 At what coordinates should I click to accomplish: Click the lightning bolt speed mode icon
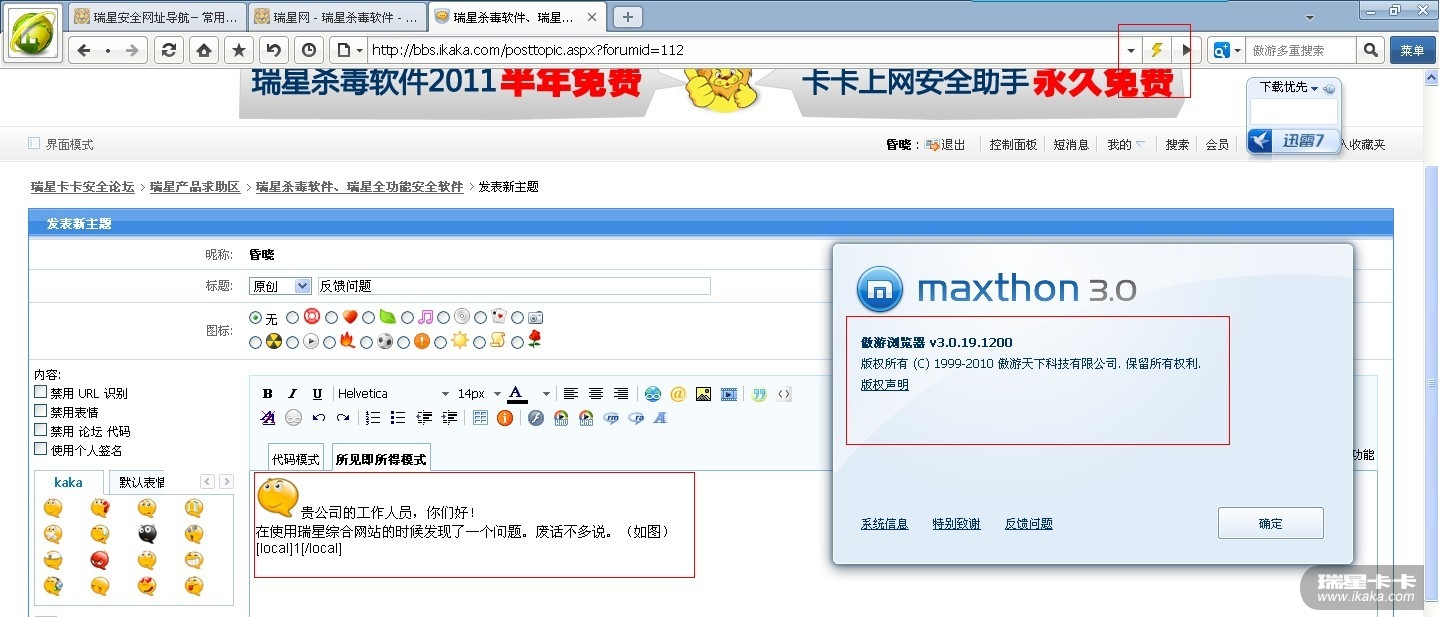click(1157, 50)
